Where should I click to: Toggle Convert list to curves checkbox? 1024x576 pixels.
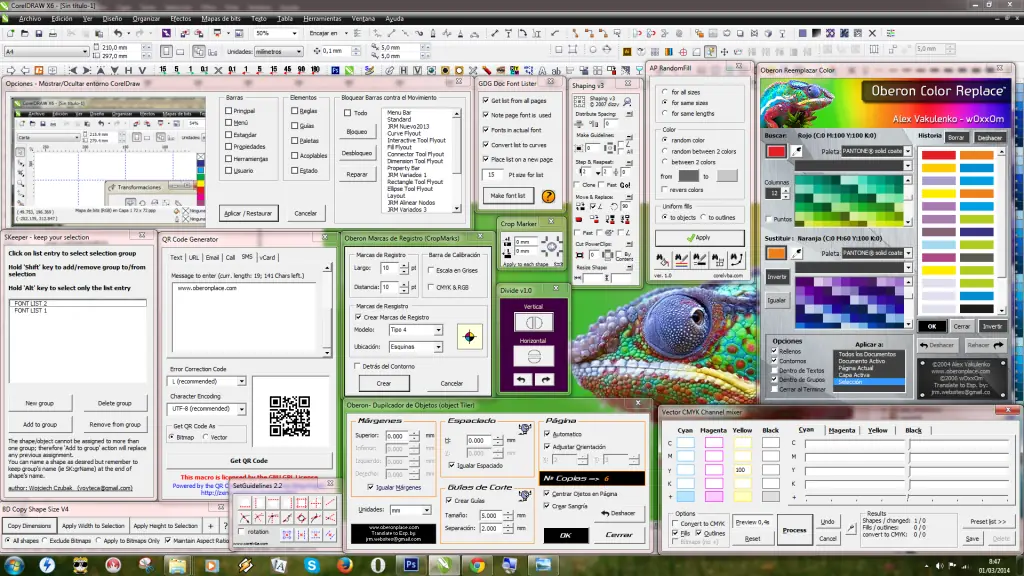485,144
